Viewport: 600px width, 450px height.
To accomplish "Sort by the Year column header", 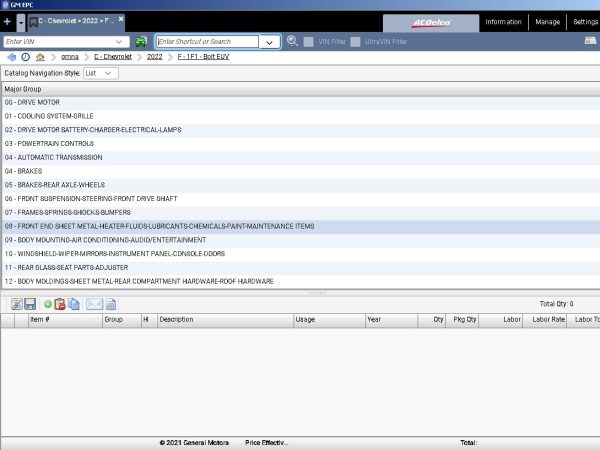I will click(391, 320).
